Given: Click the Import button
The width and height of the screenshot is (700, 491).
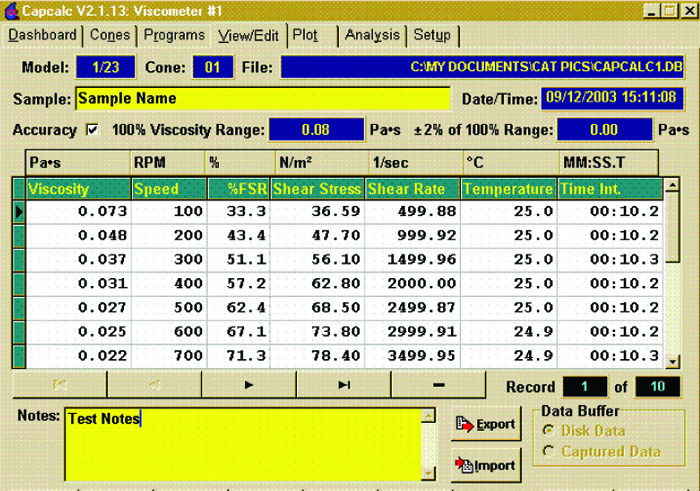Looking at the screenshot, I should pyautogui.click(x=486, y=465).
